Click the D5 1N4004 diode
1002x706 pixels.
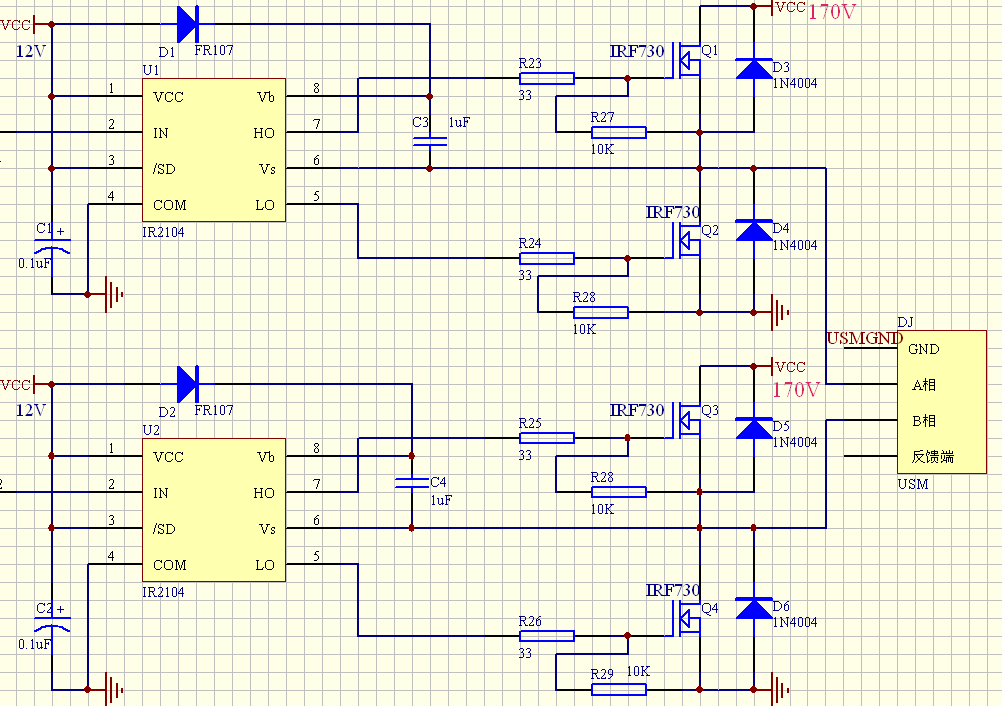tap(753, 428)
